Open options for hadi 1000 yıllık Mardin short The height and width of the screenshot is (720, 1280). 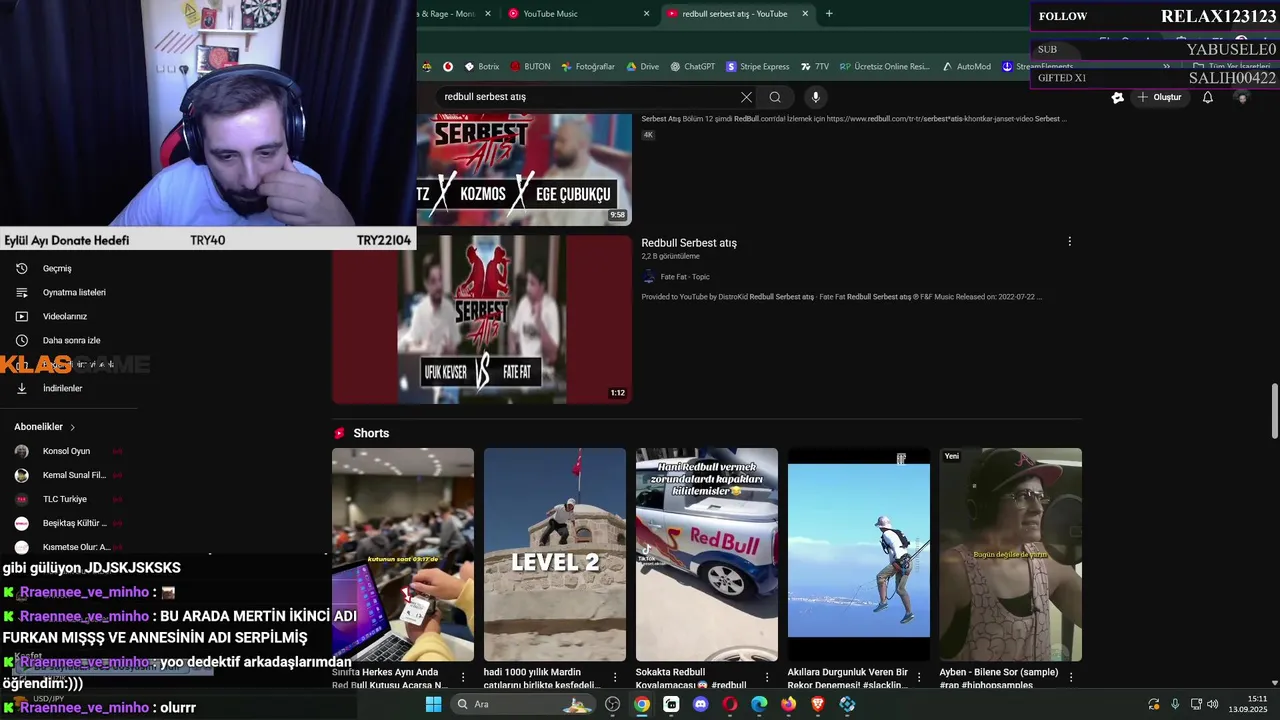pos(615,677)
